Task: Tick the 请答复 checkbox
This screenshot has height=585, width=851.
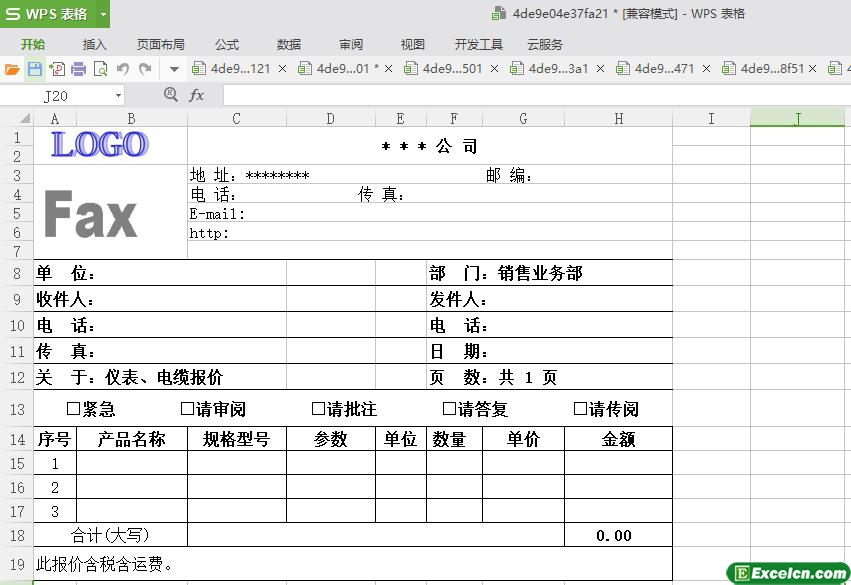Action: pos(449,408)
